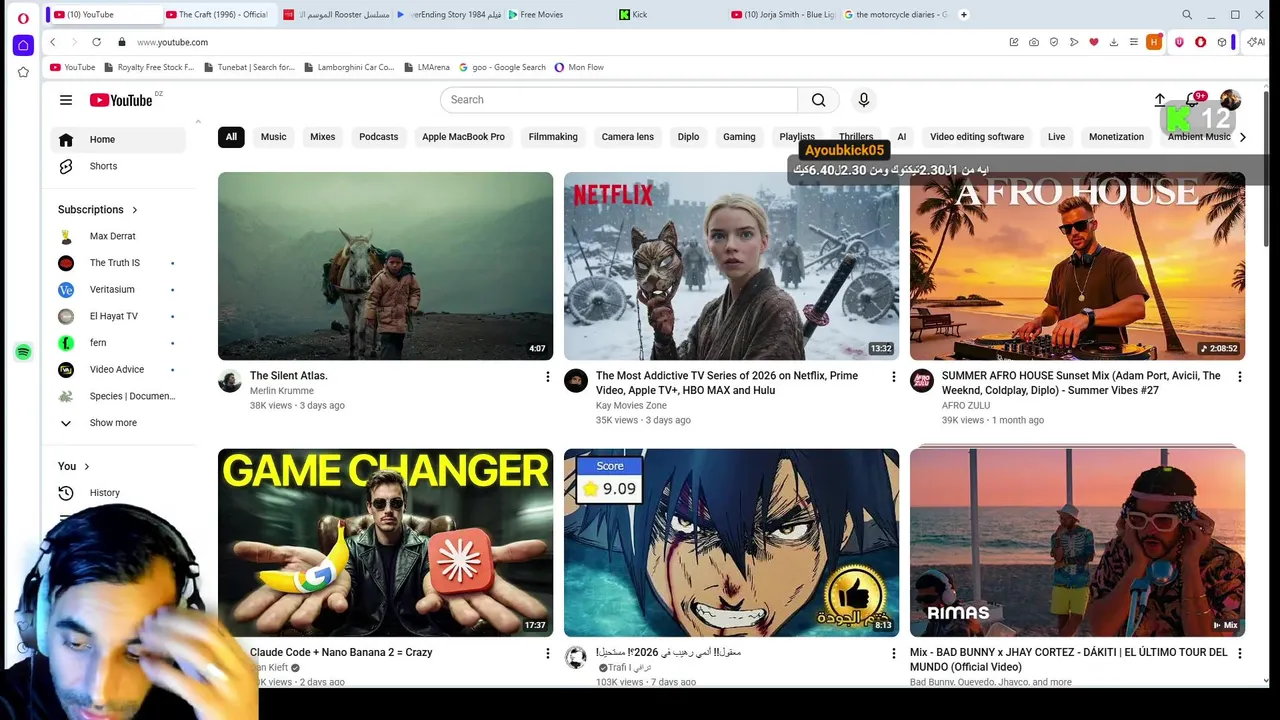Viewport: 1280px width, 720px height.
Task: Select the Gaming category chip
Action: tap(739, 137)
